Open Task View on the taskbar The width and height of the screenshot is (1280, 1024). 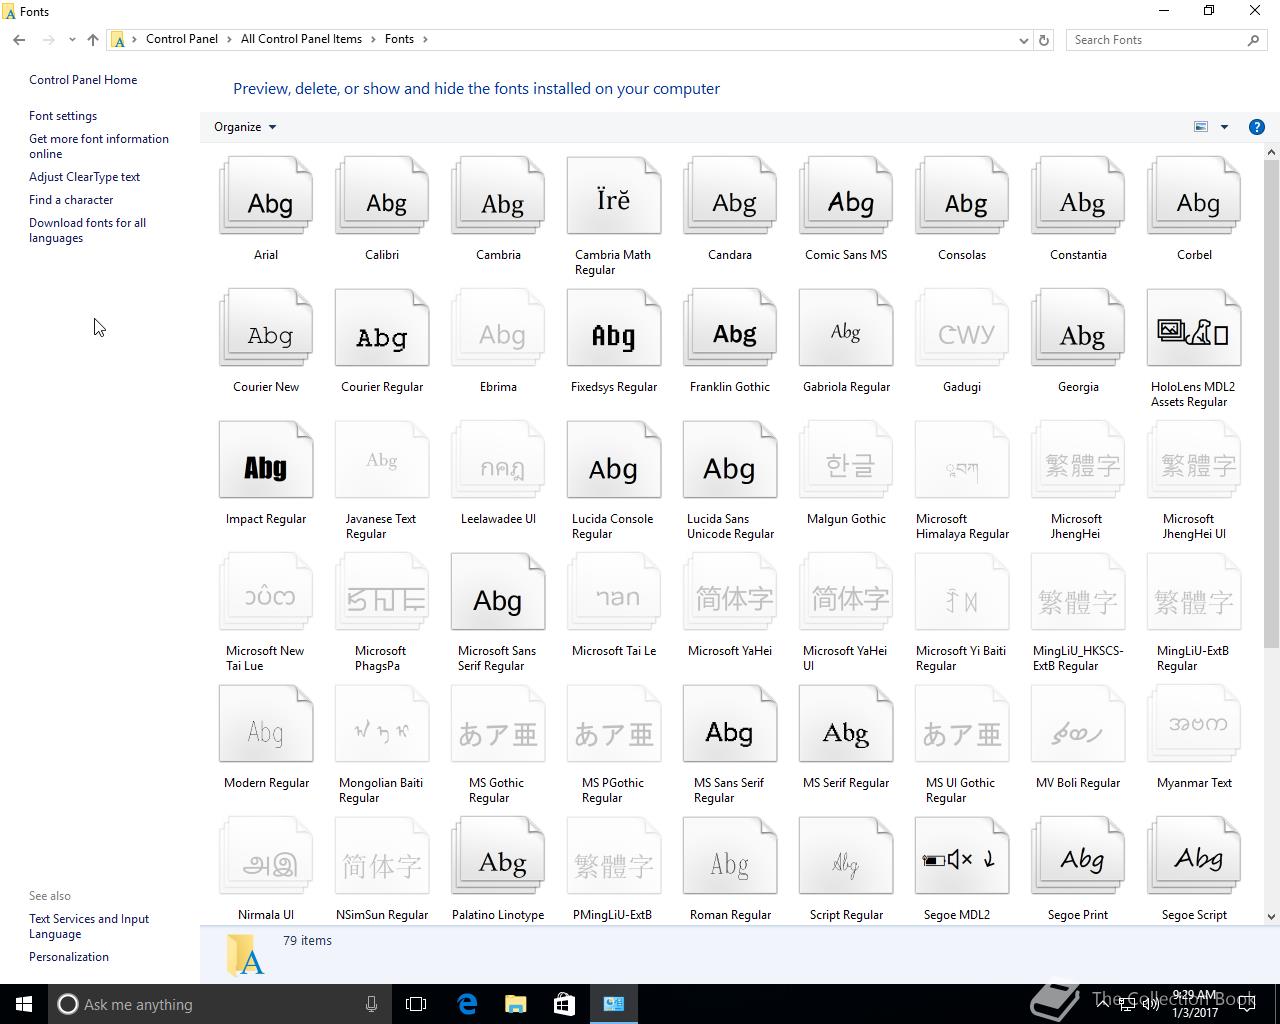(416, 1004)
